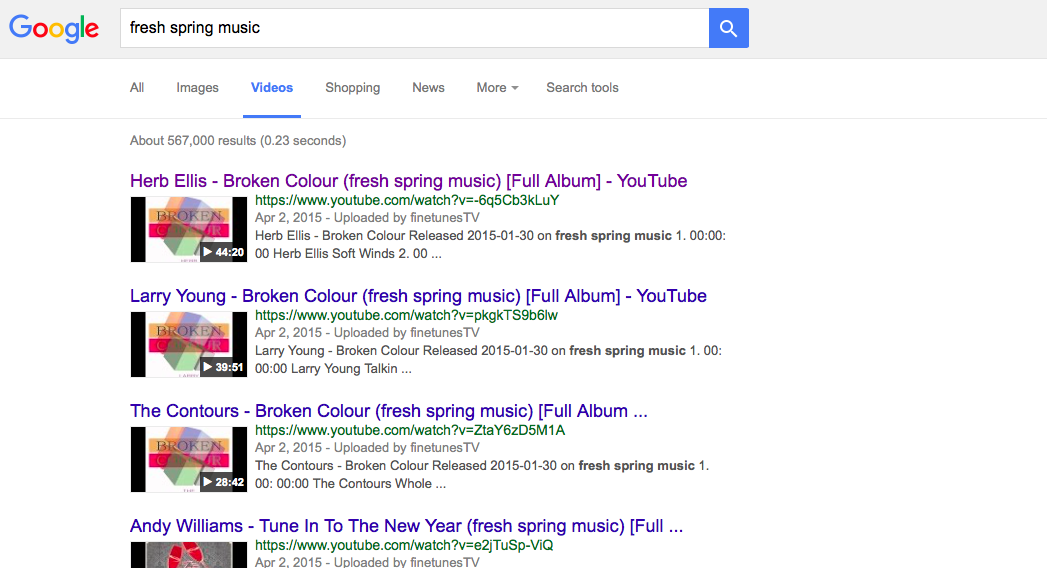
Task: Play the Larry Young video thumbnail
Action: (x=189, y=345)
